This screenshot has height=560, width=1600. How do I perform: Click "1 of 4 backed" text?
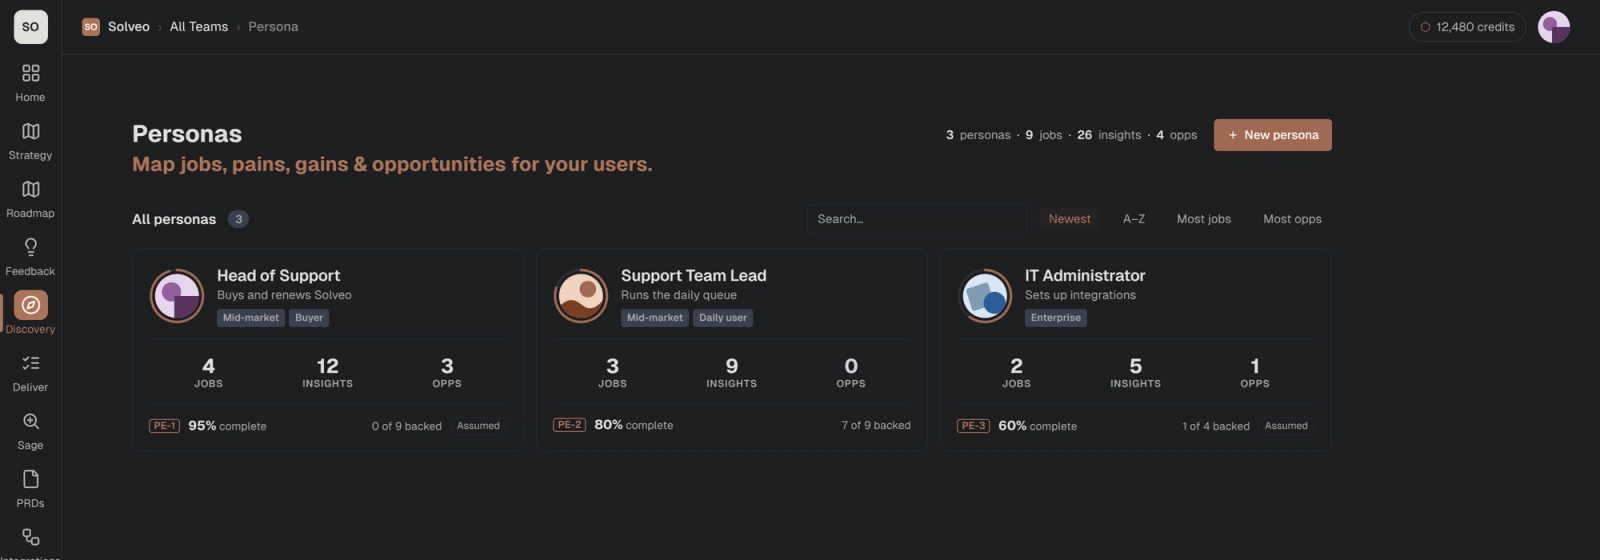click(x=1216, y=427)
